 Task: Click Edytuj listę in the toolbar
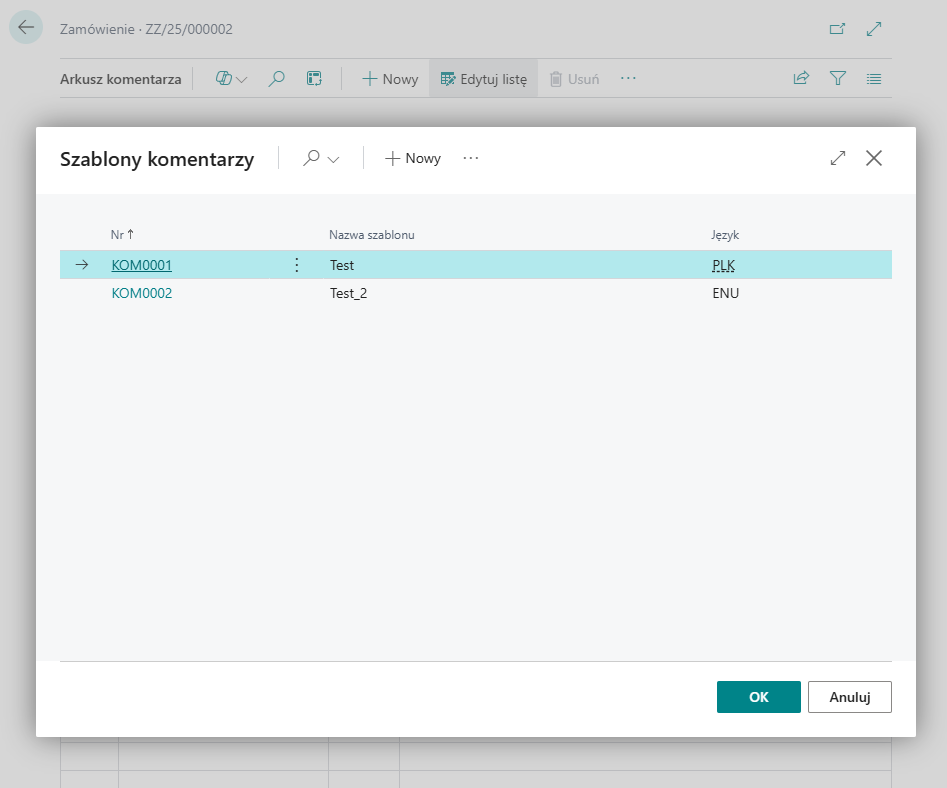click(x=483, y=79)
